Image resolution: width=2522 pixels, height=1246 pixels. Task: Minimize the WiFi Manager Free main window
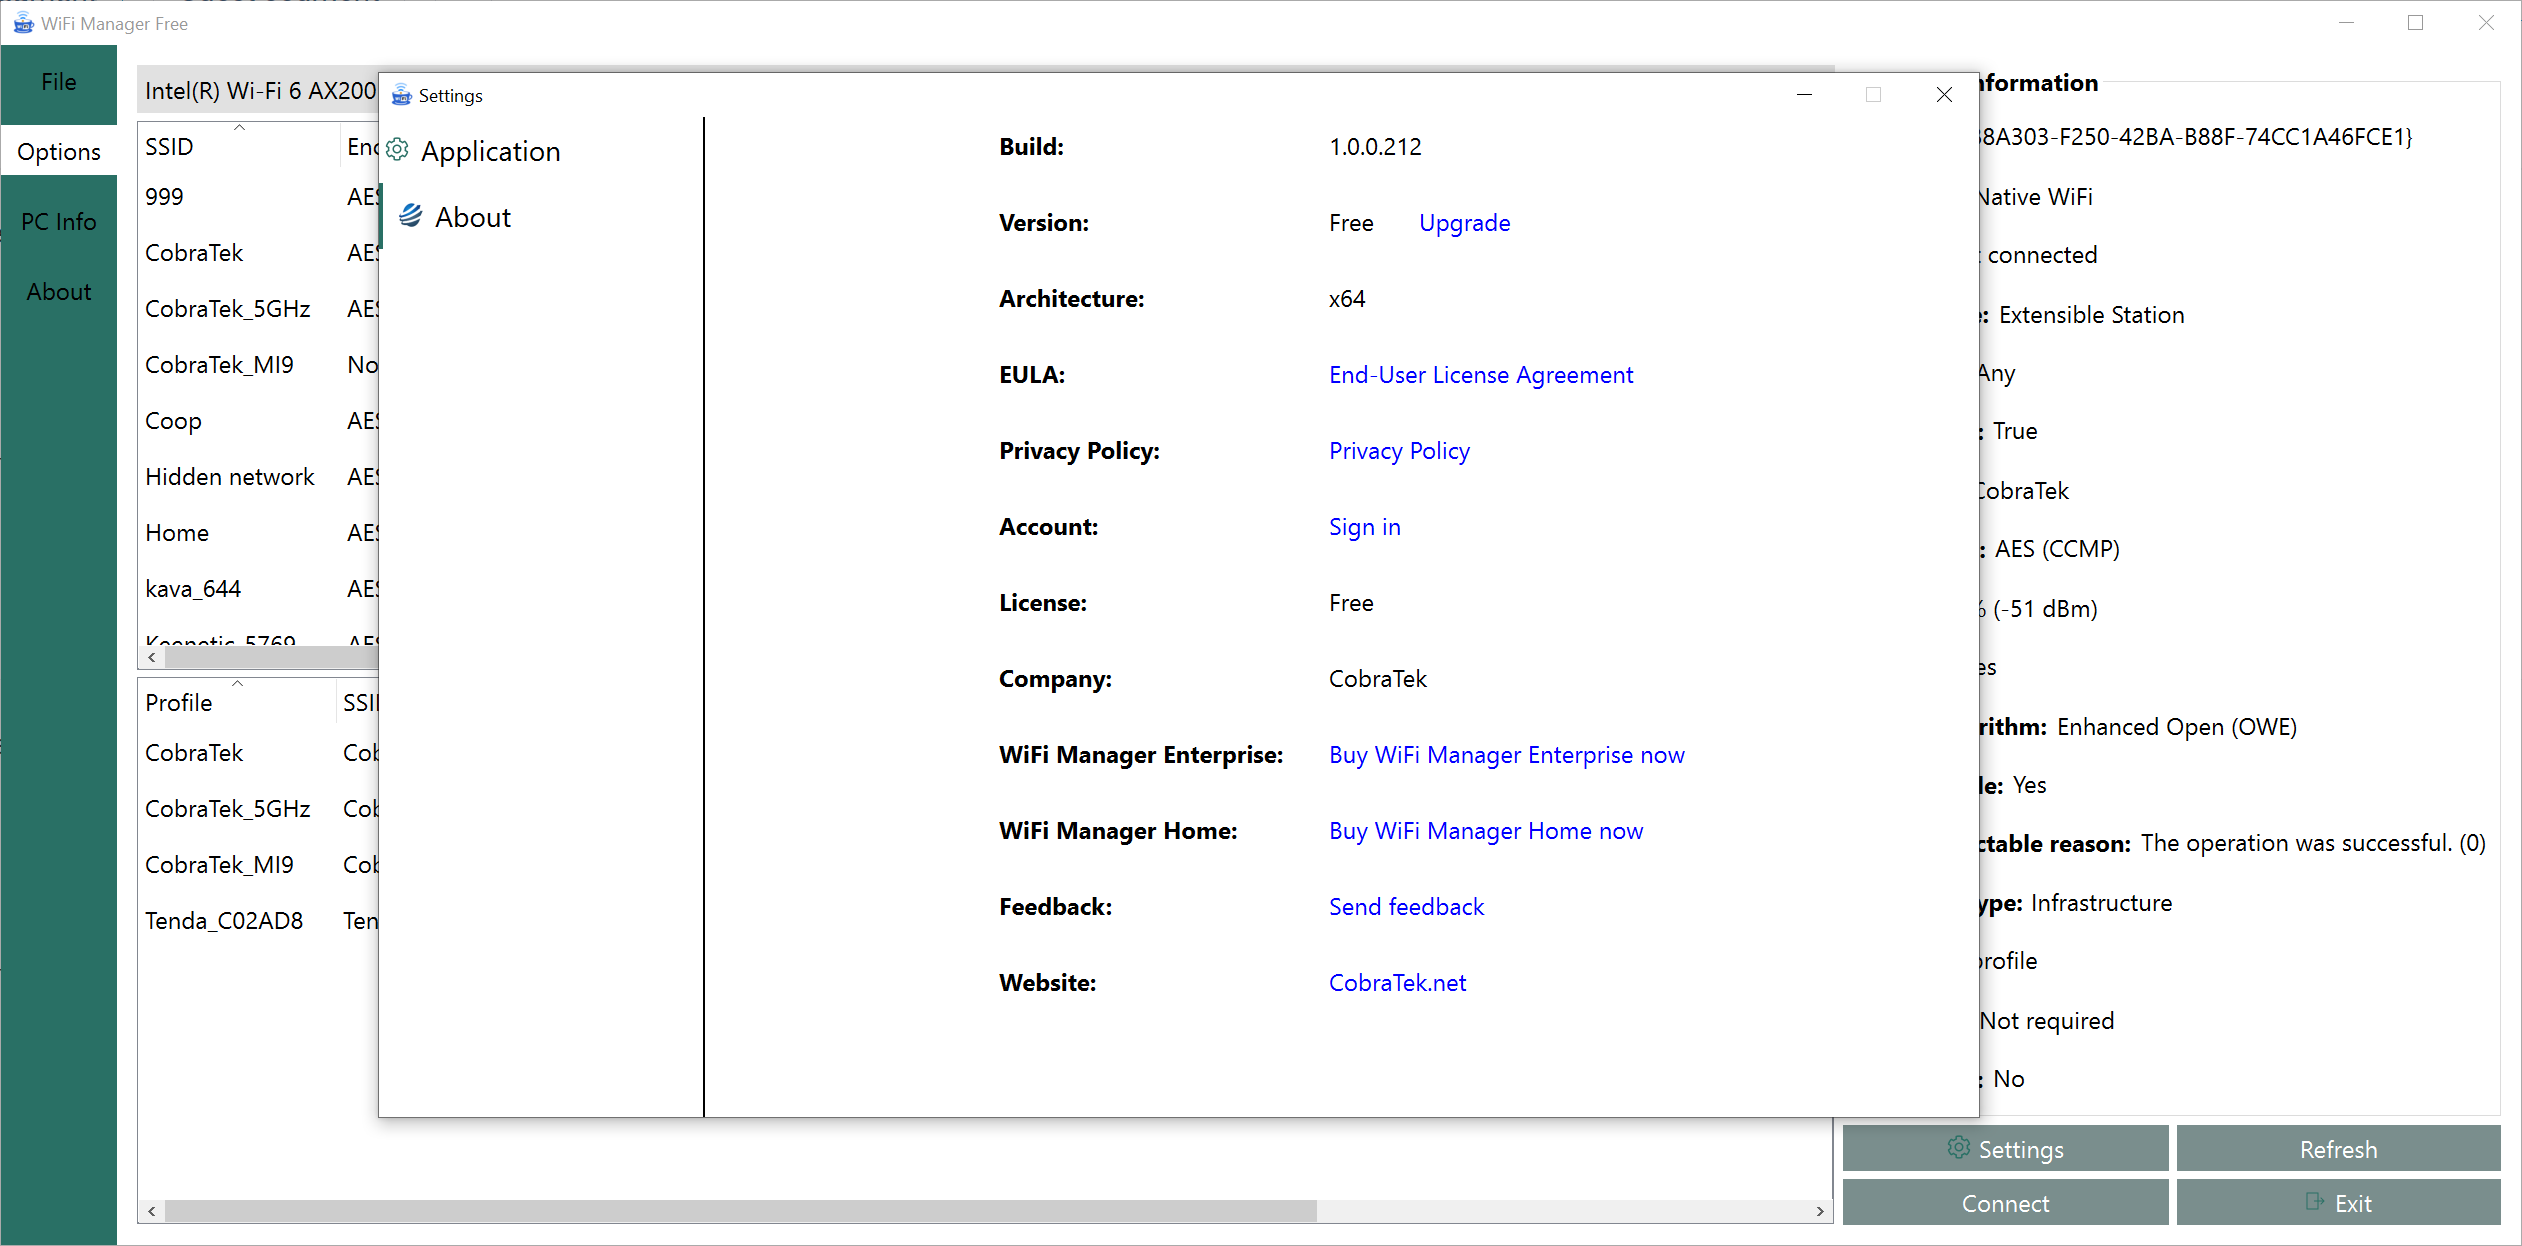coord(2347,23)
